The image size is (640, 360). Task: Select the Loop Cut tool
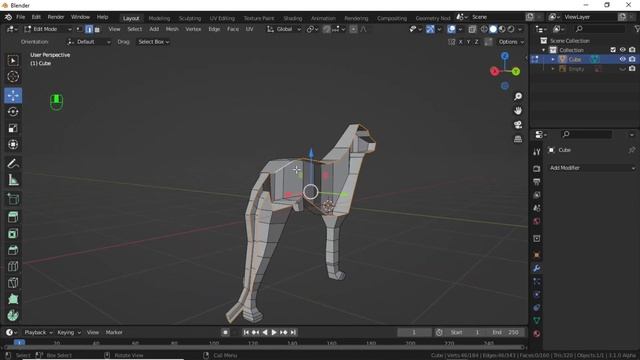coord(13,267)
